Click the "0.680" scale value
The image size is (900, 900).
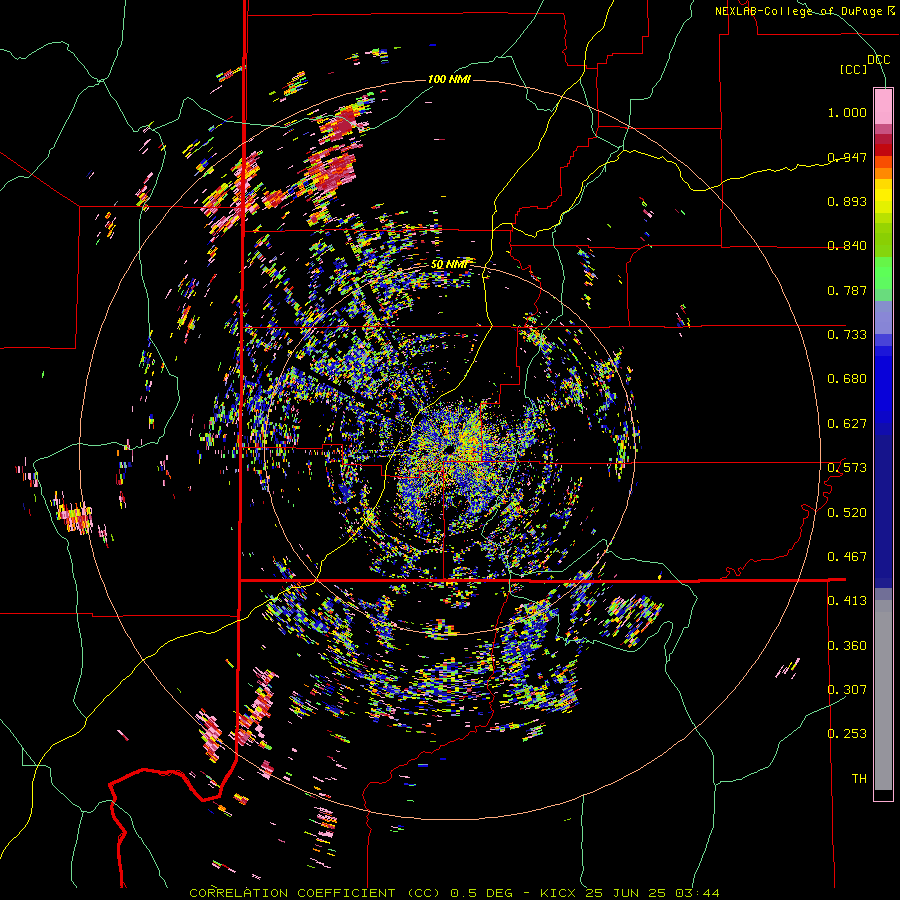pyautogui.click(x=847, y=379)
